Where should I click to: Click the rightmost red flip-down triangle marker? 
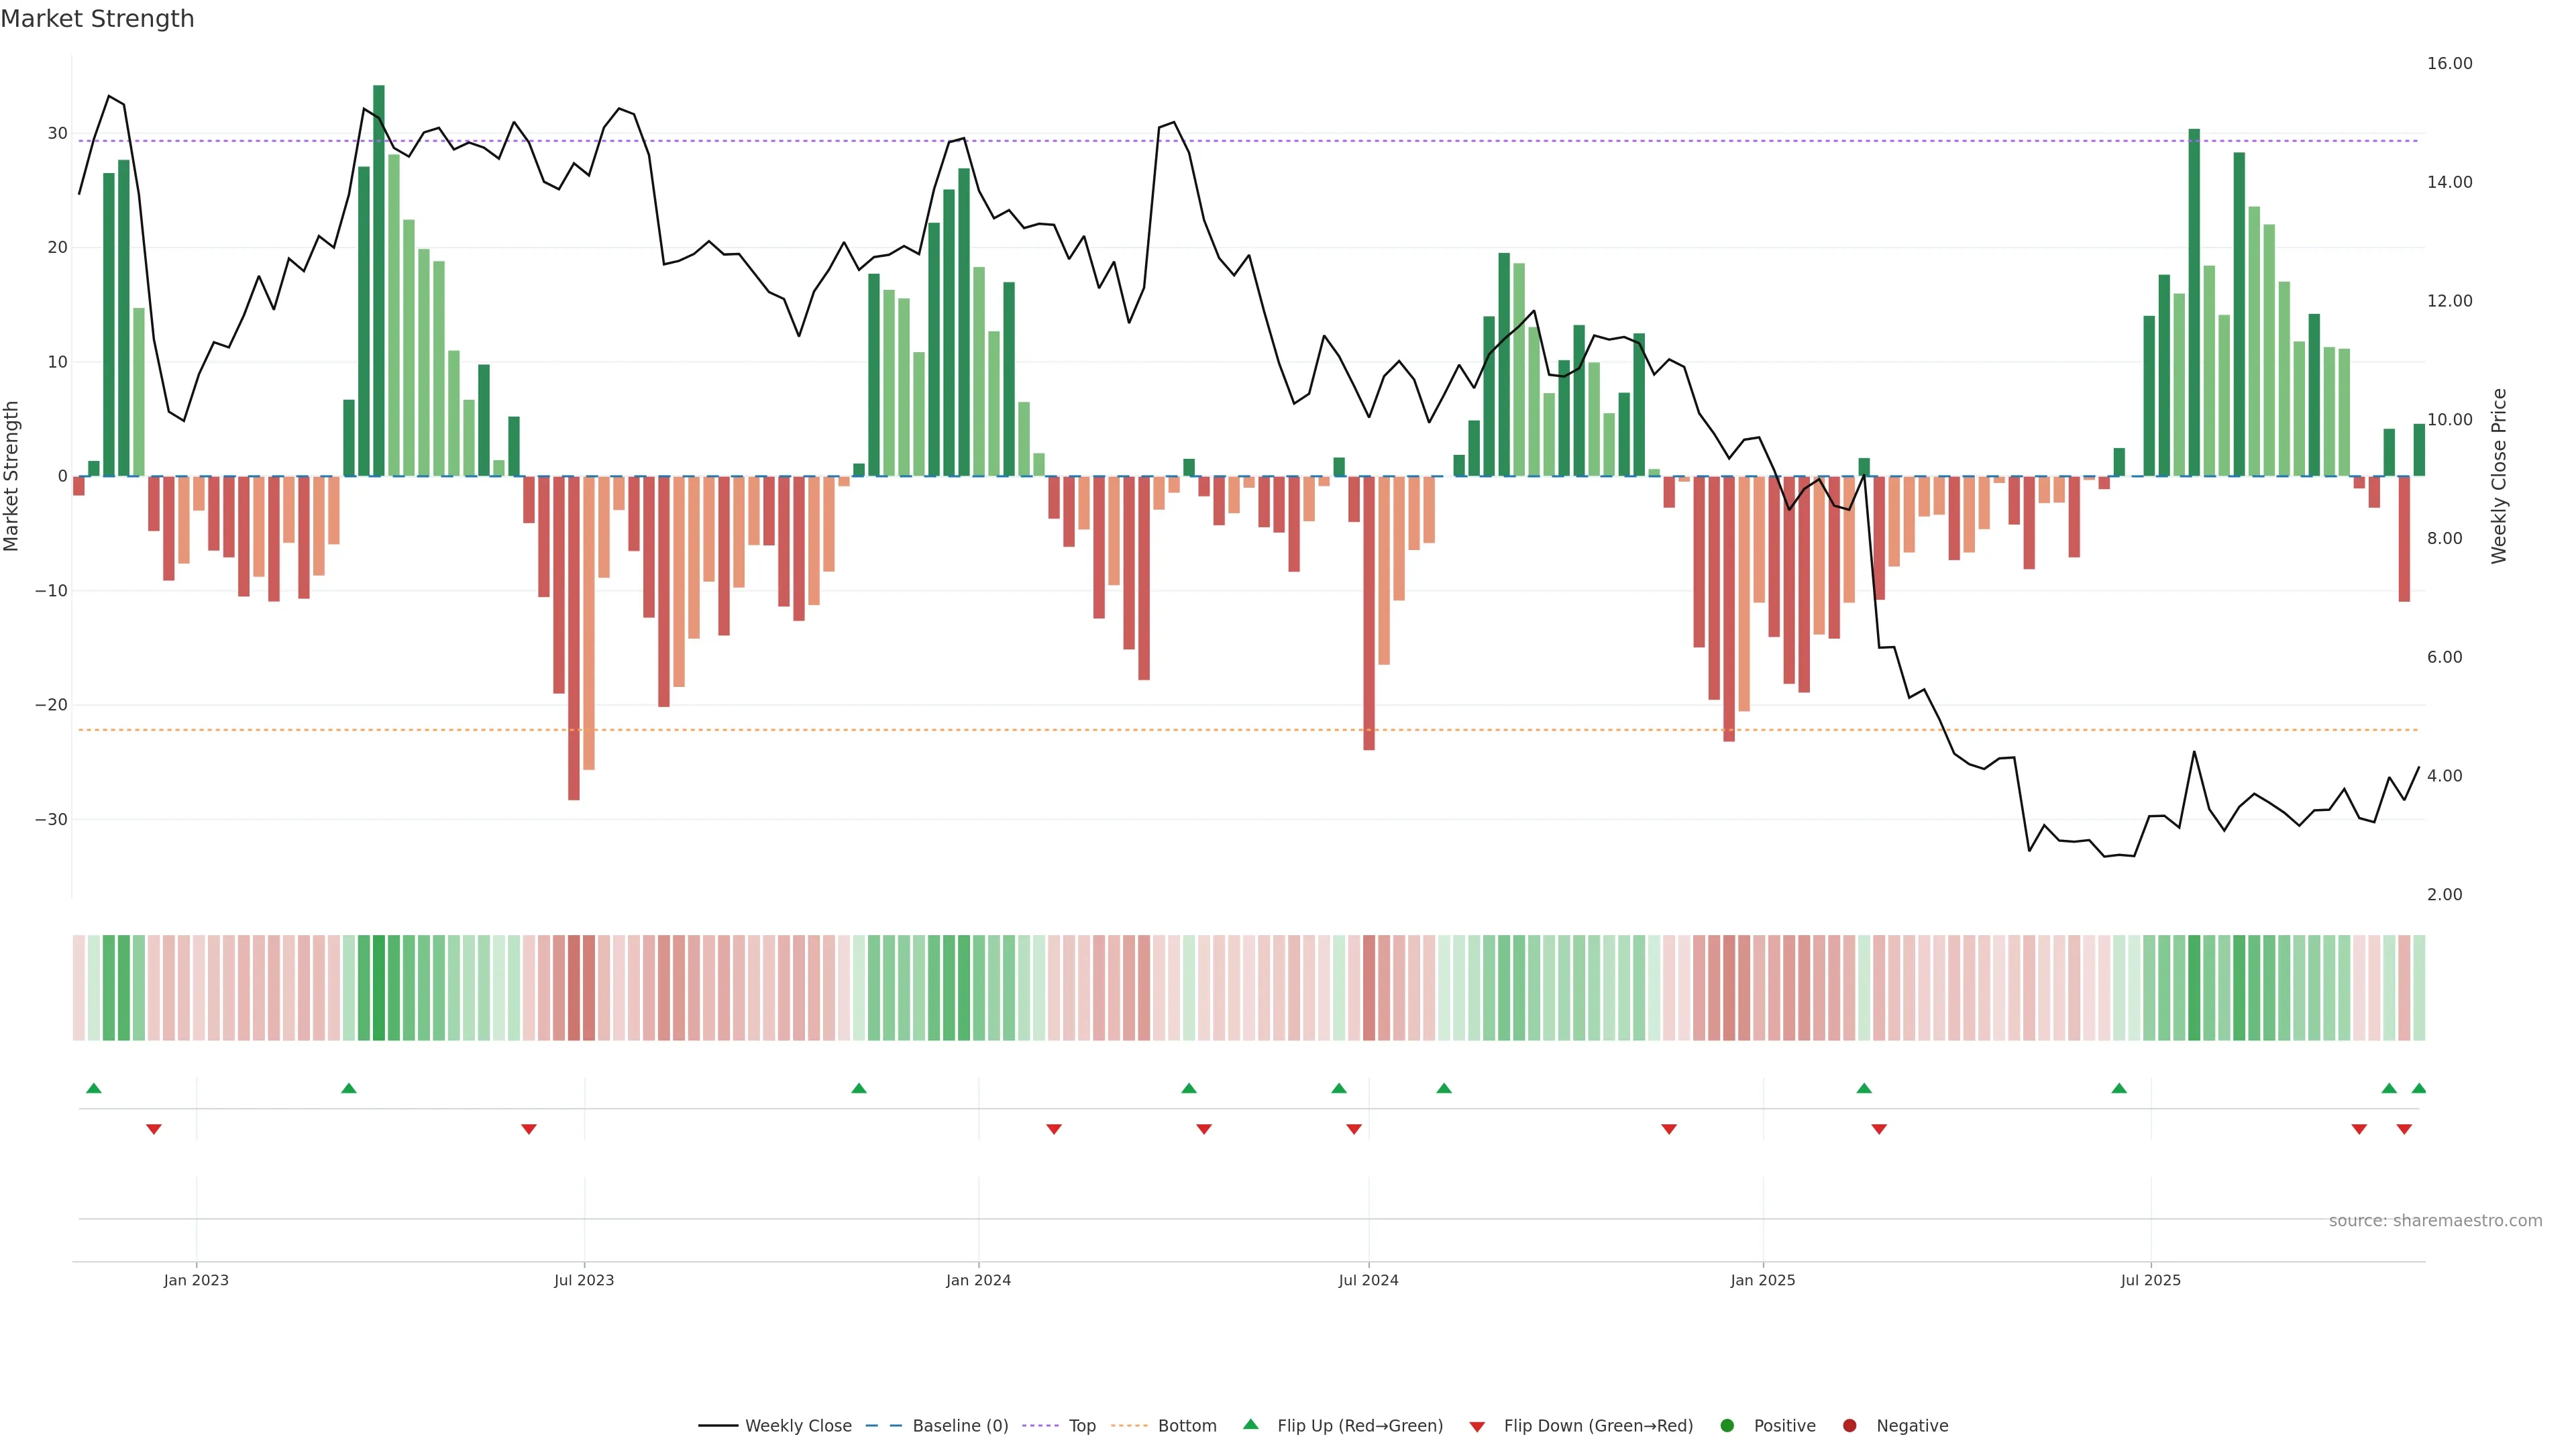[2404, 1129]
